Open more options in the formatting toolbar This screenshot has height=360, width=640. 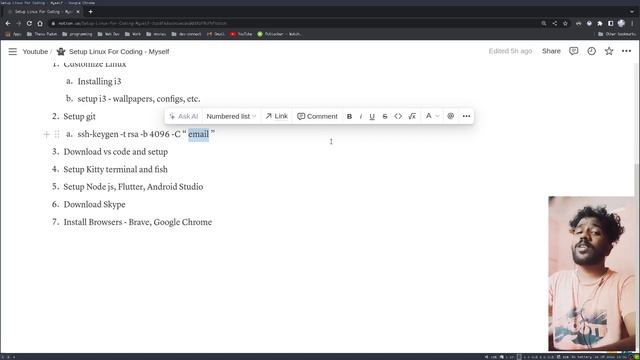click(x=466, y=116)
